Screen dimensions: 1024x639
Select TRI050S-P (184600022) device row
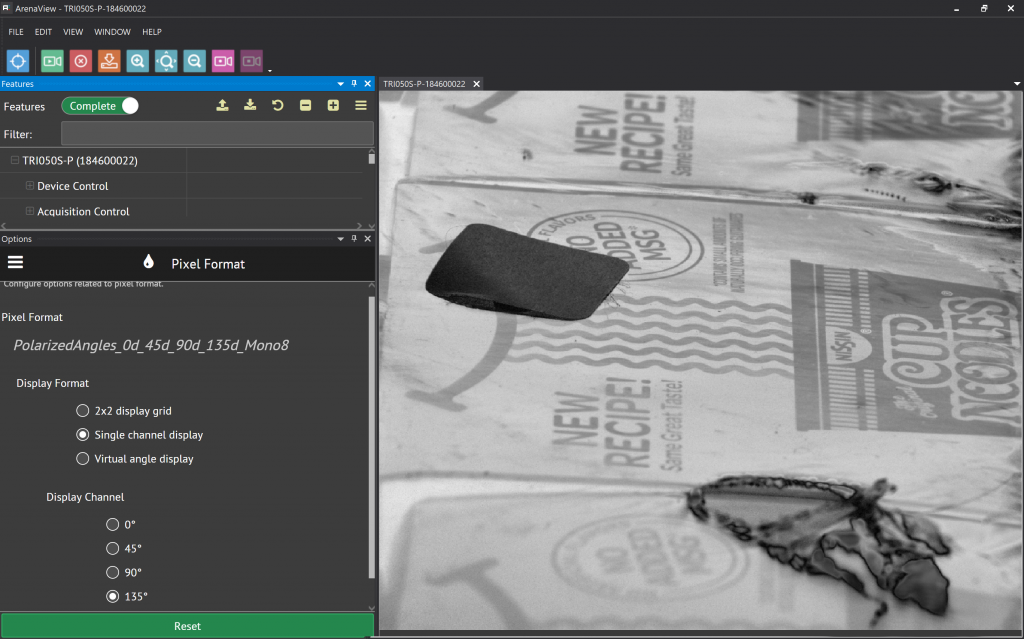pos(80,160)
